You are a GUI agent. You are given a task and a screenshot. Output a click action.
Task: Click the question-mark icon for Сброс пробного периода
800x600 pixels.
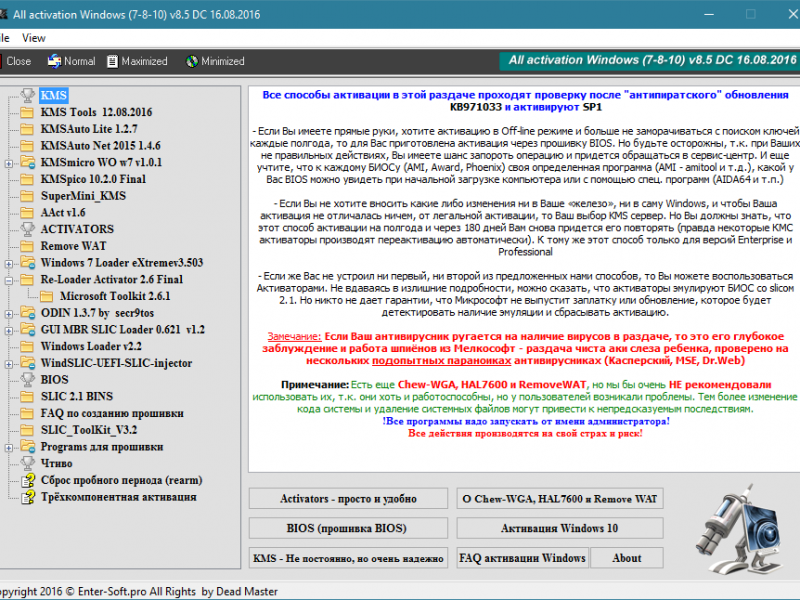(x=28, y=480)
